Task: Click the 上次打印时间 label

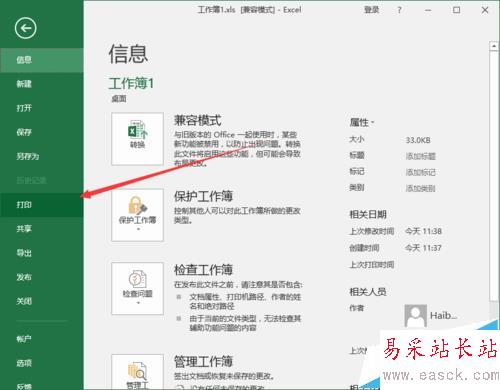Action: click(372, 265)
